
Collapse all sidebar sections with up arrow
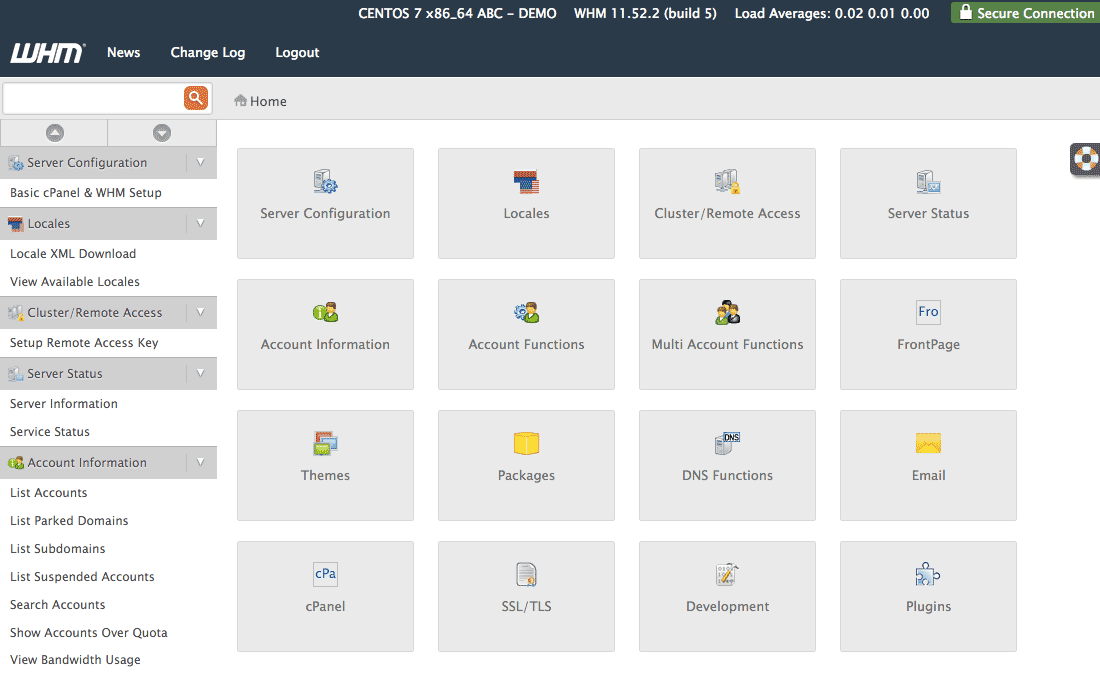tap(55, 133)
